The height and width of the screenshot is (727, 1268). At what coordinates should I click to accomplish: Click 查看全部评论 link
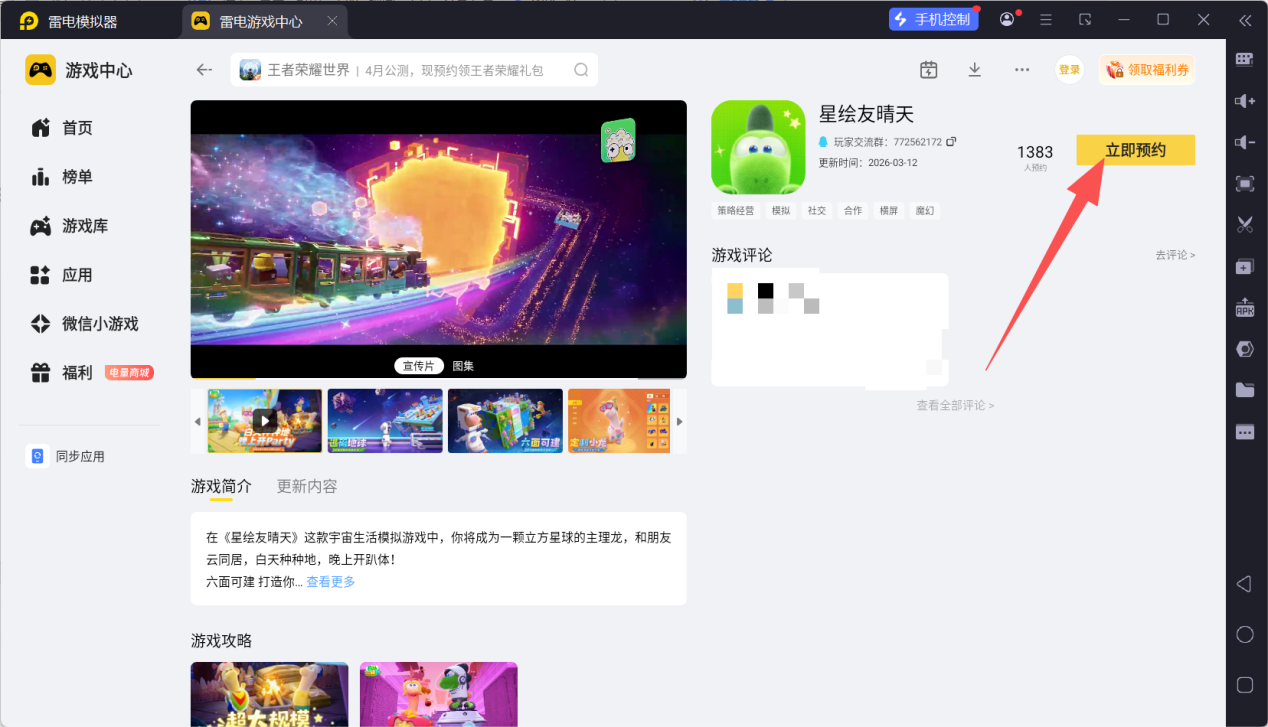coord(955,405)
